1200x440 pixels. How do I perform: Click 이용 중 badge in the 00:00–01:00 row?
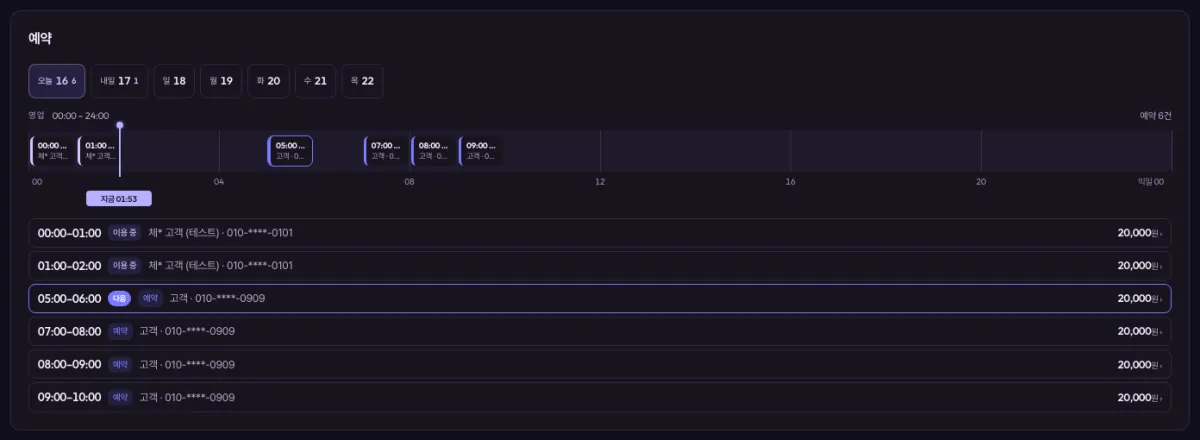125,233
